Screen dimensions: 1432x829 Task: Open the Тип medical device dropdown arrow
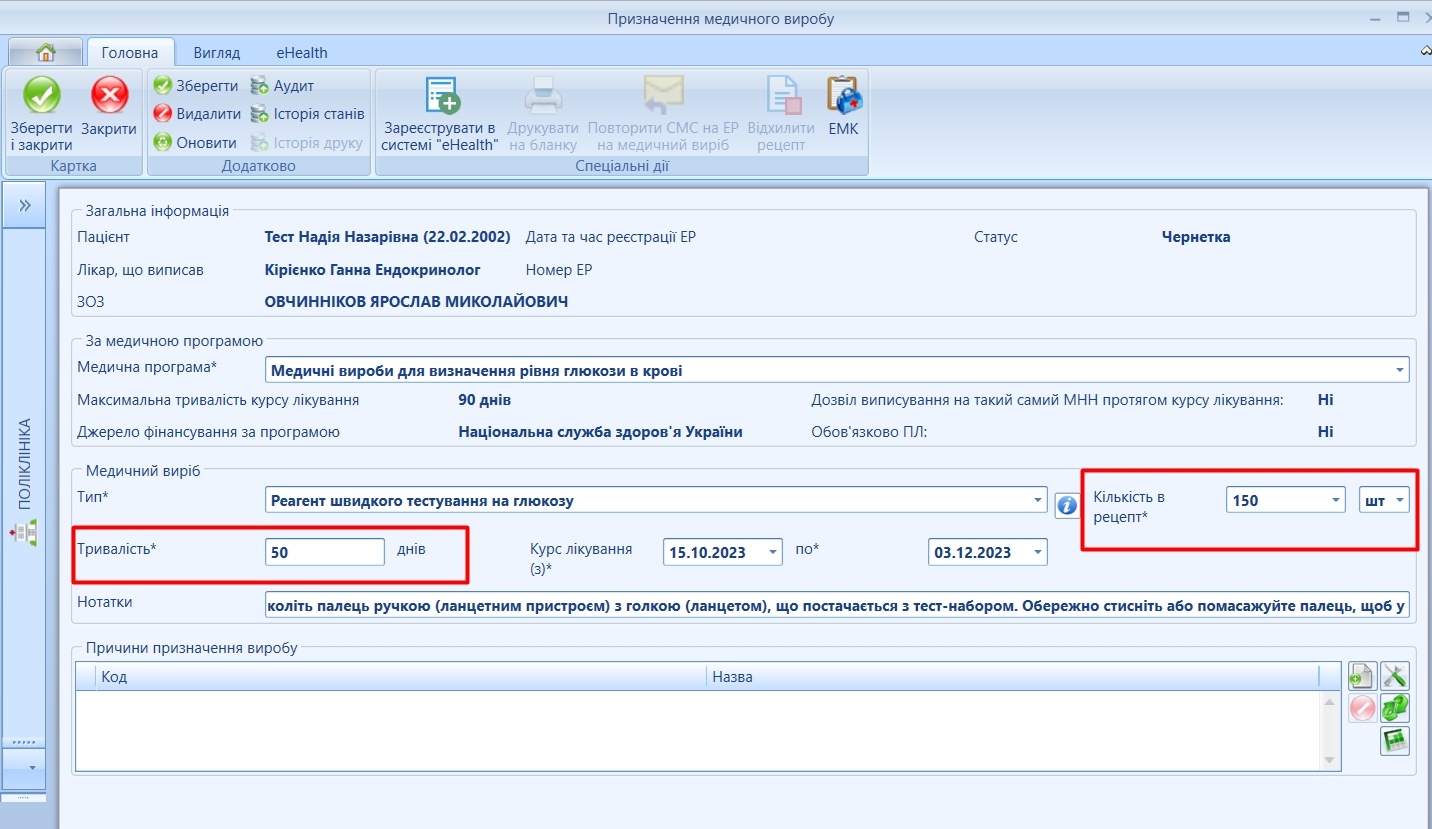coord(1036,500)
